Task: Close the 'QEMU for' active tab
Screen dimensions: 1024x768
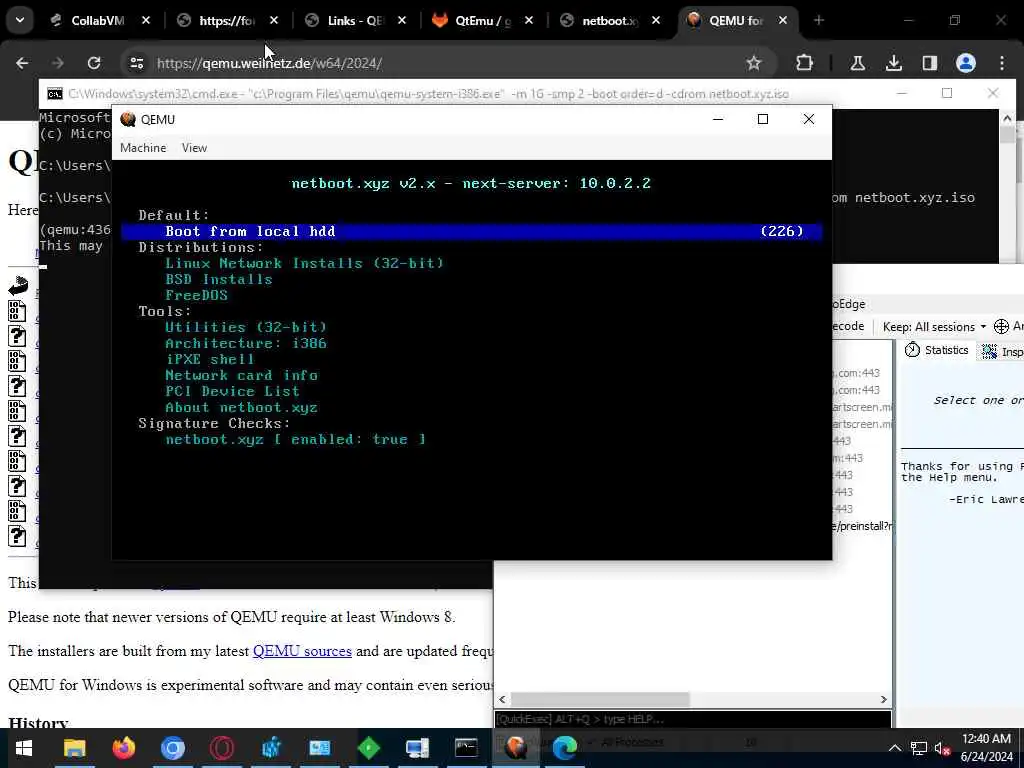Action: pyautogui.click(x=783, y=21)
